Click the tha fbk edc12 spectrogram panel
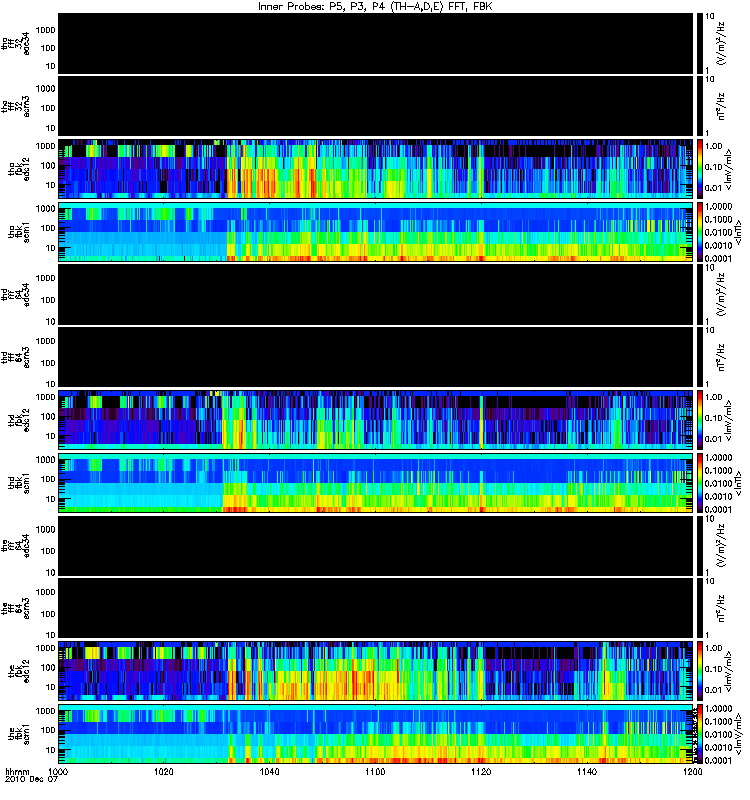Screen dimensions: 750x800 click(376, 169)
